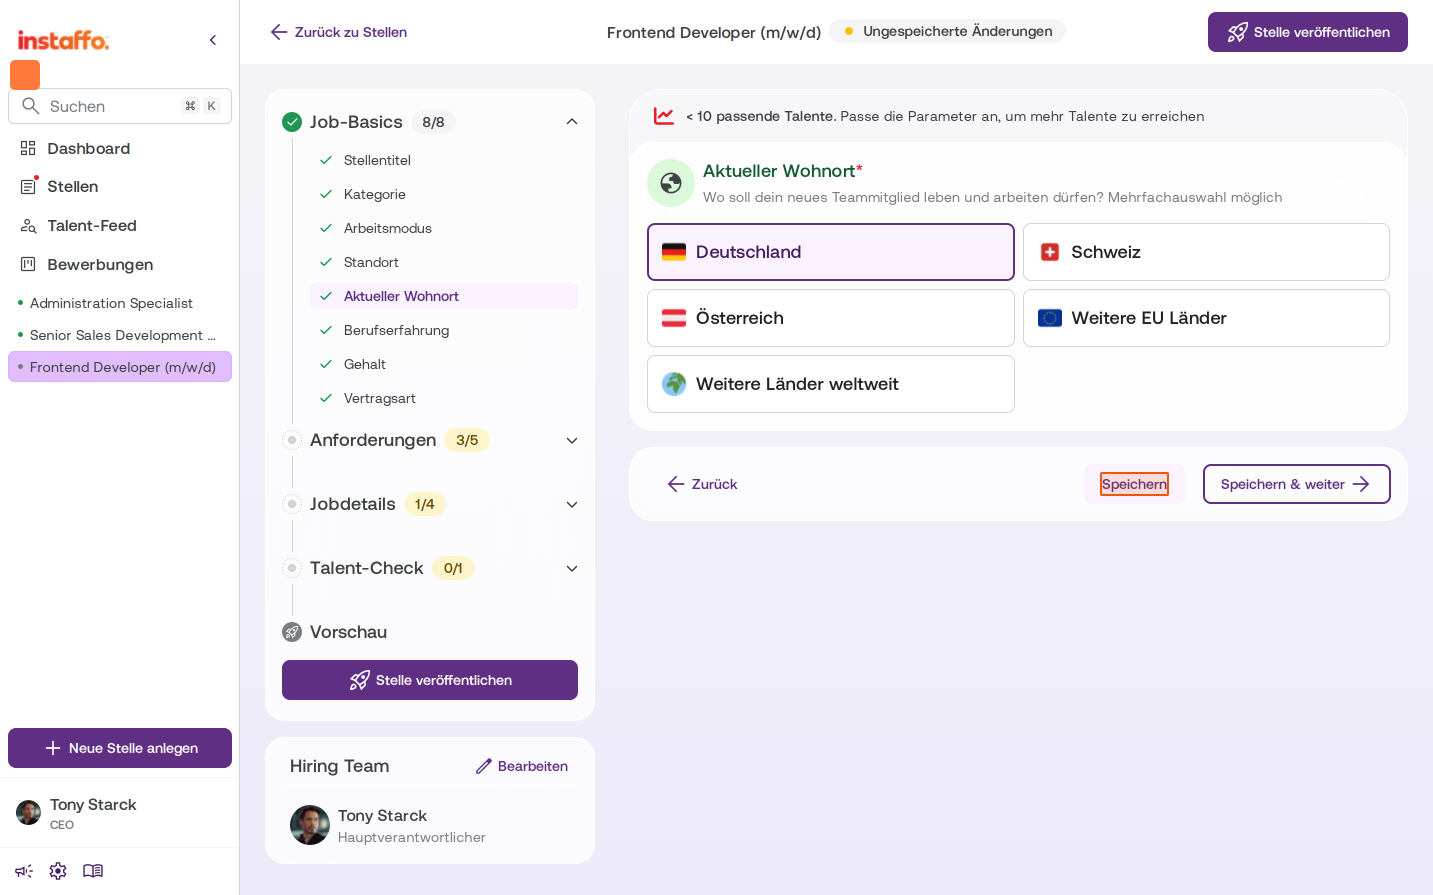Open the book documentation icon
The width and height of the screenshot is (1433, 895).
93,871
